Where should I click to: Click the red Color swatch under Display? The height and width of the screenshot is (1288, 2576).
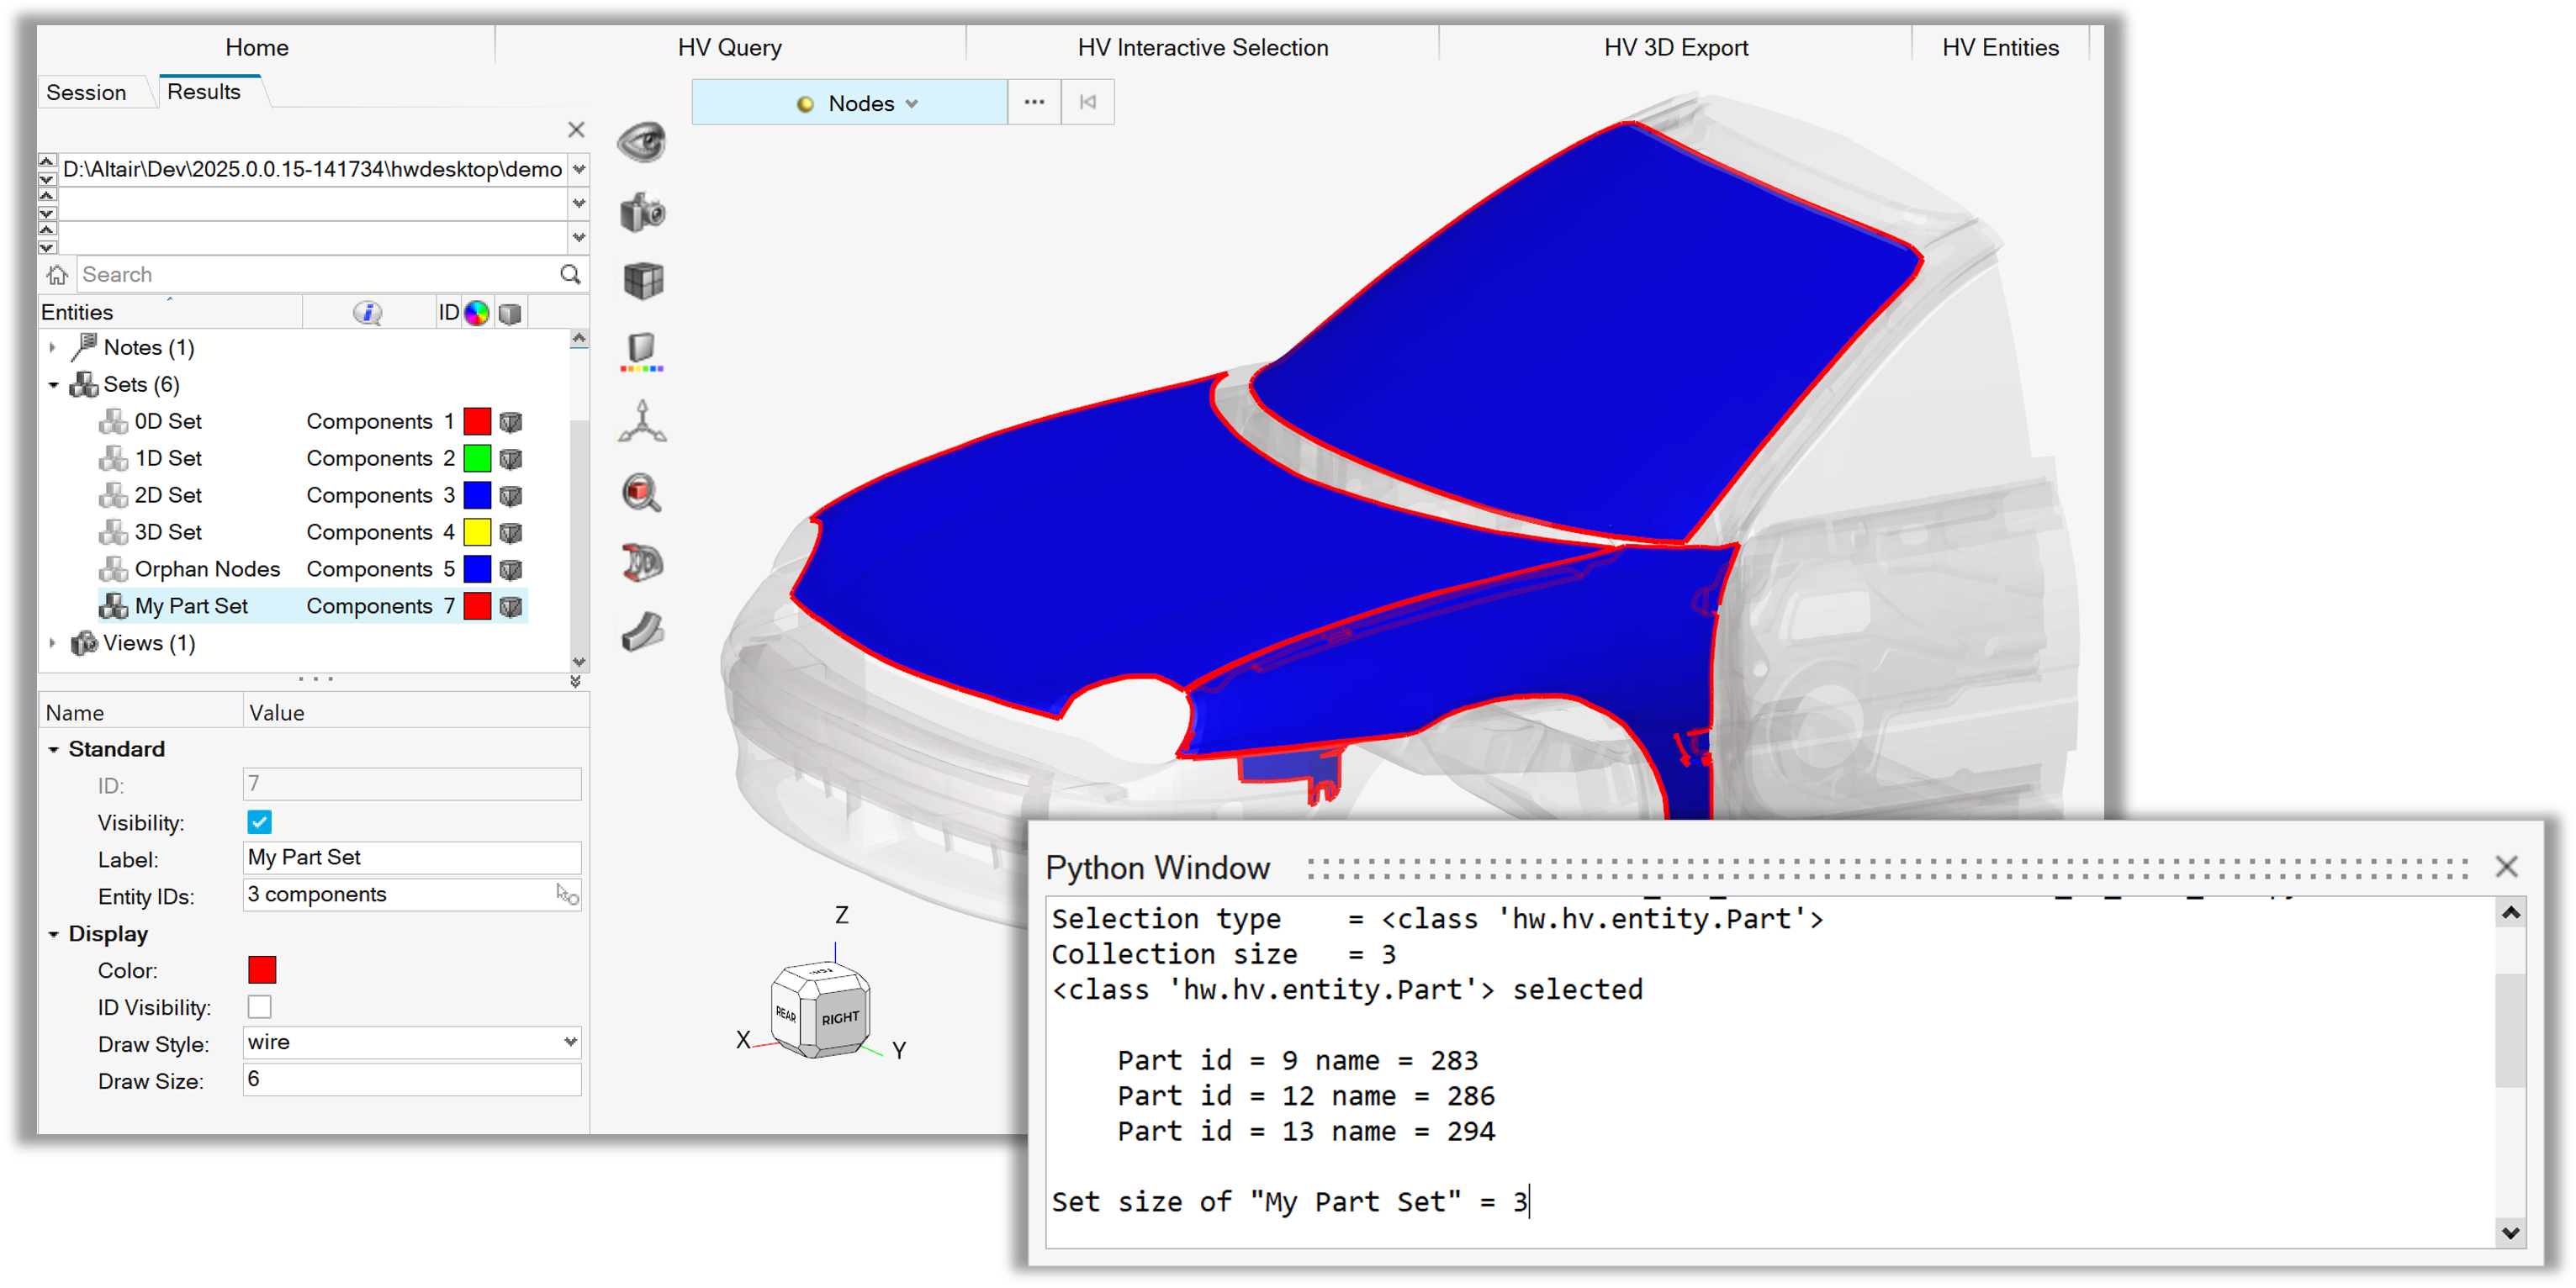click(262, 970)
